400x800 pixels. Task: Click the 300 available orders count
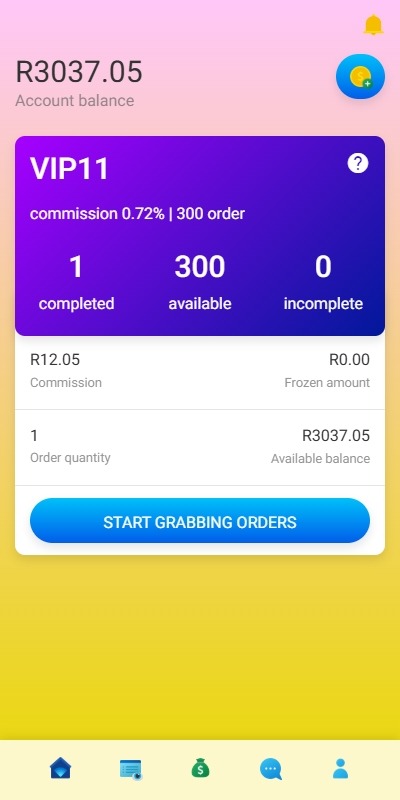coord(199,267)
